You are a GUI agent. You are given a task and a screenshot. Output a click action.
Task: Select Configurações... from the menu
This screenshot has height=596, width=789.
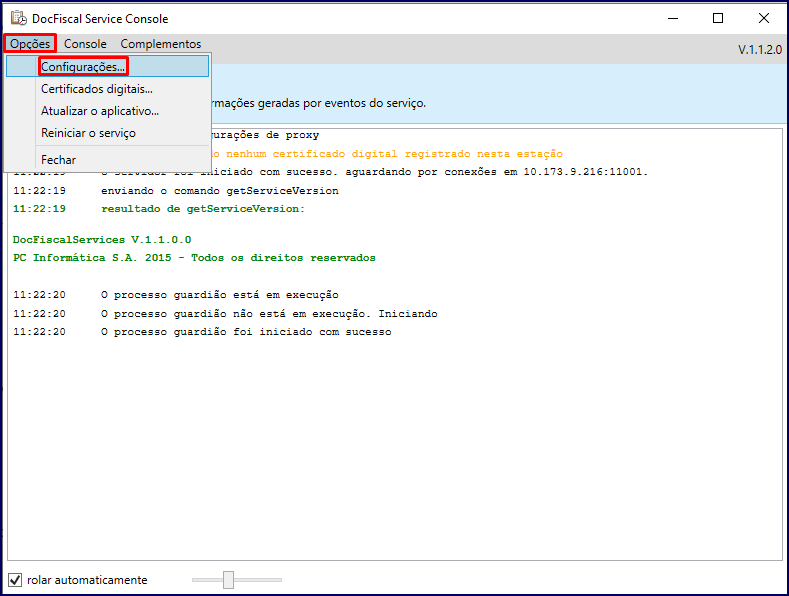tap(108, 66)
